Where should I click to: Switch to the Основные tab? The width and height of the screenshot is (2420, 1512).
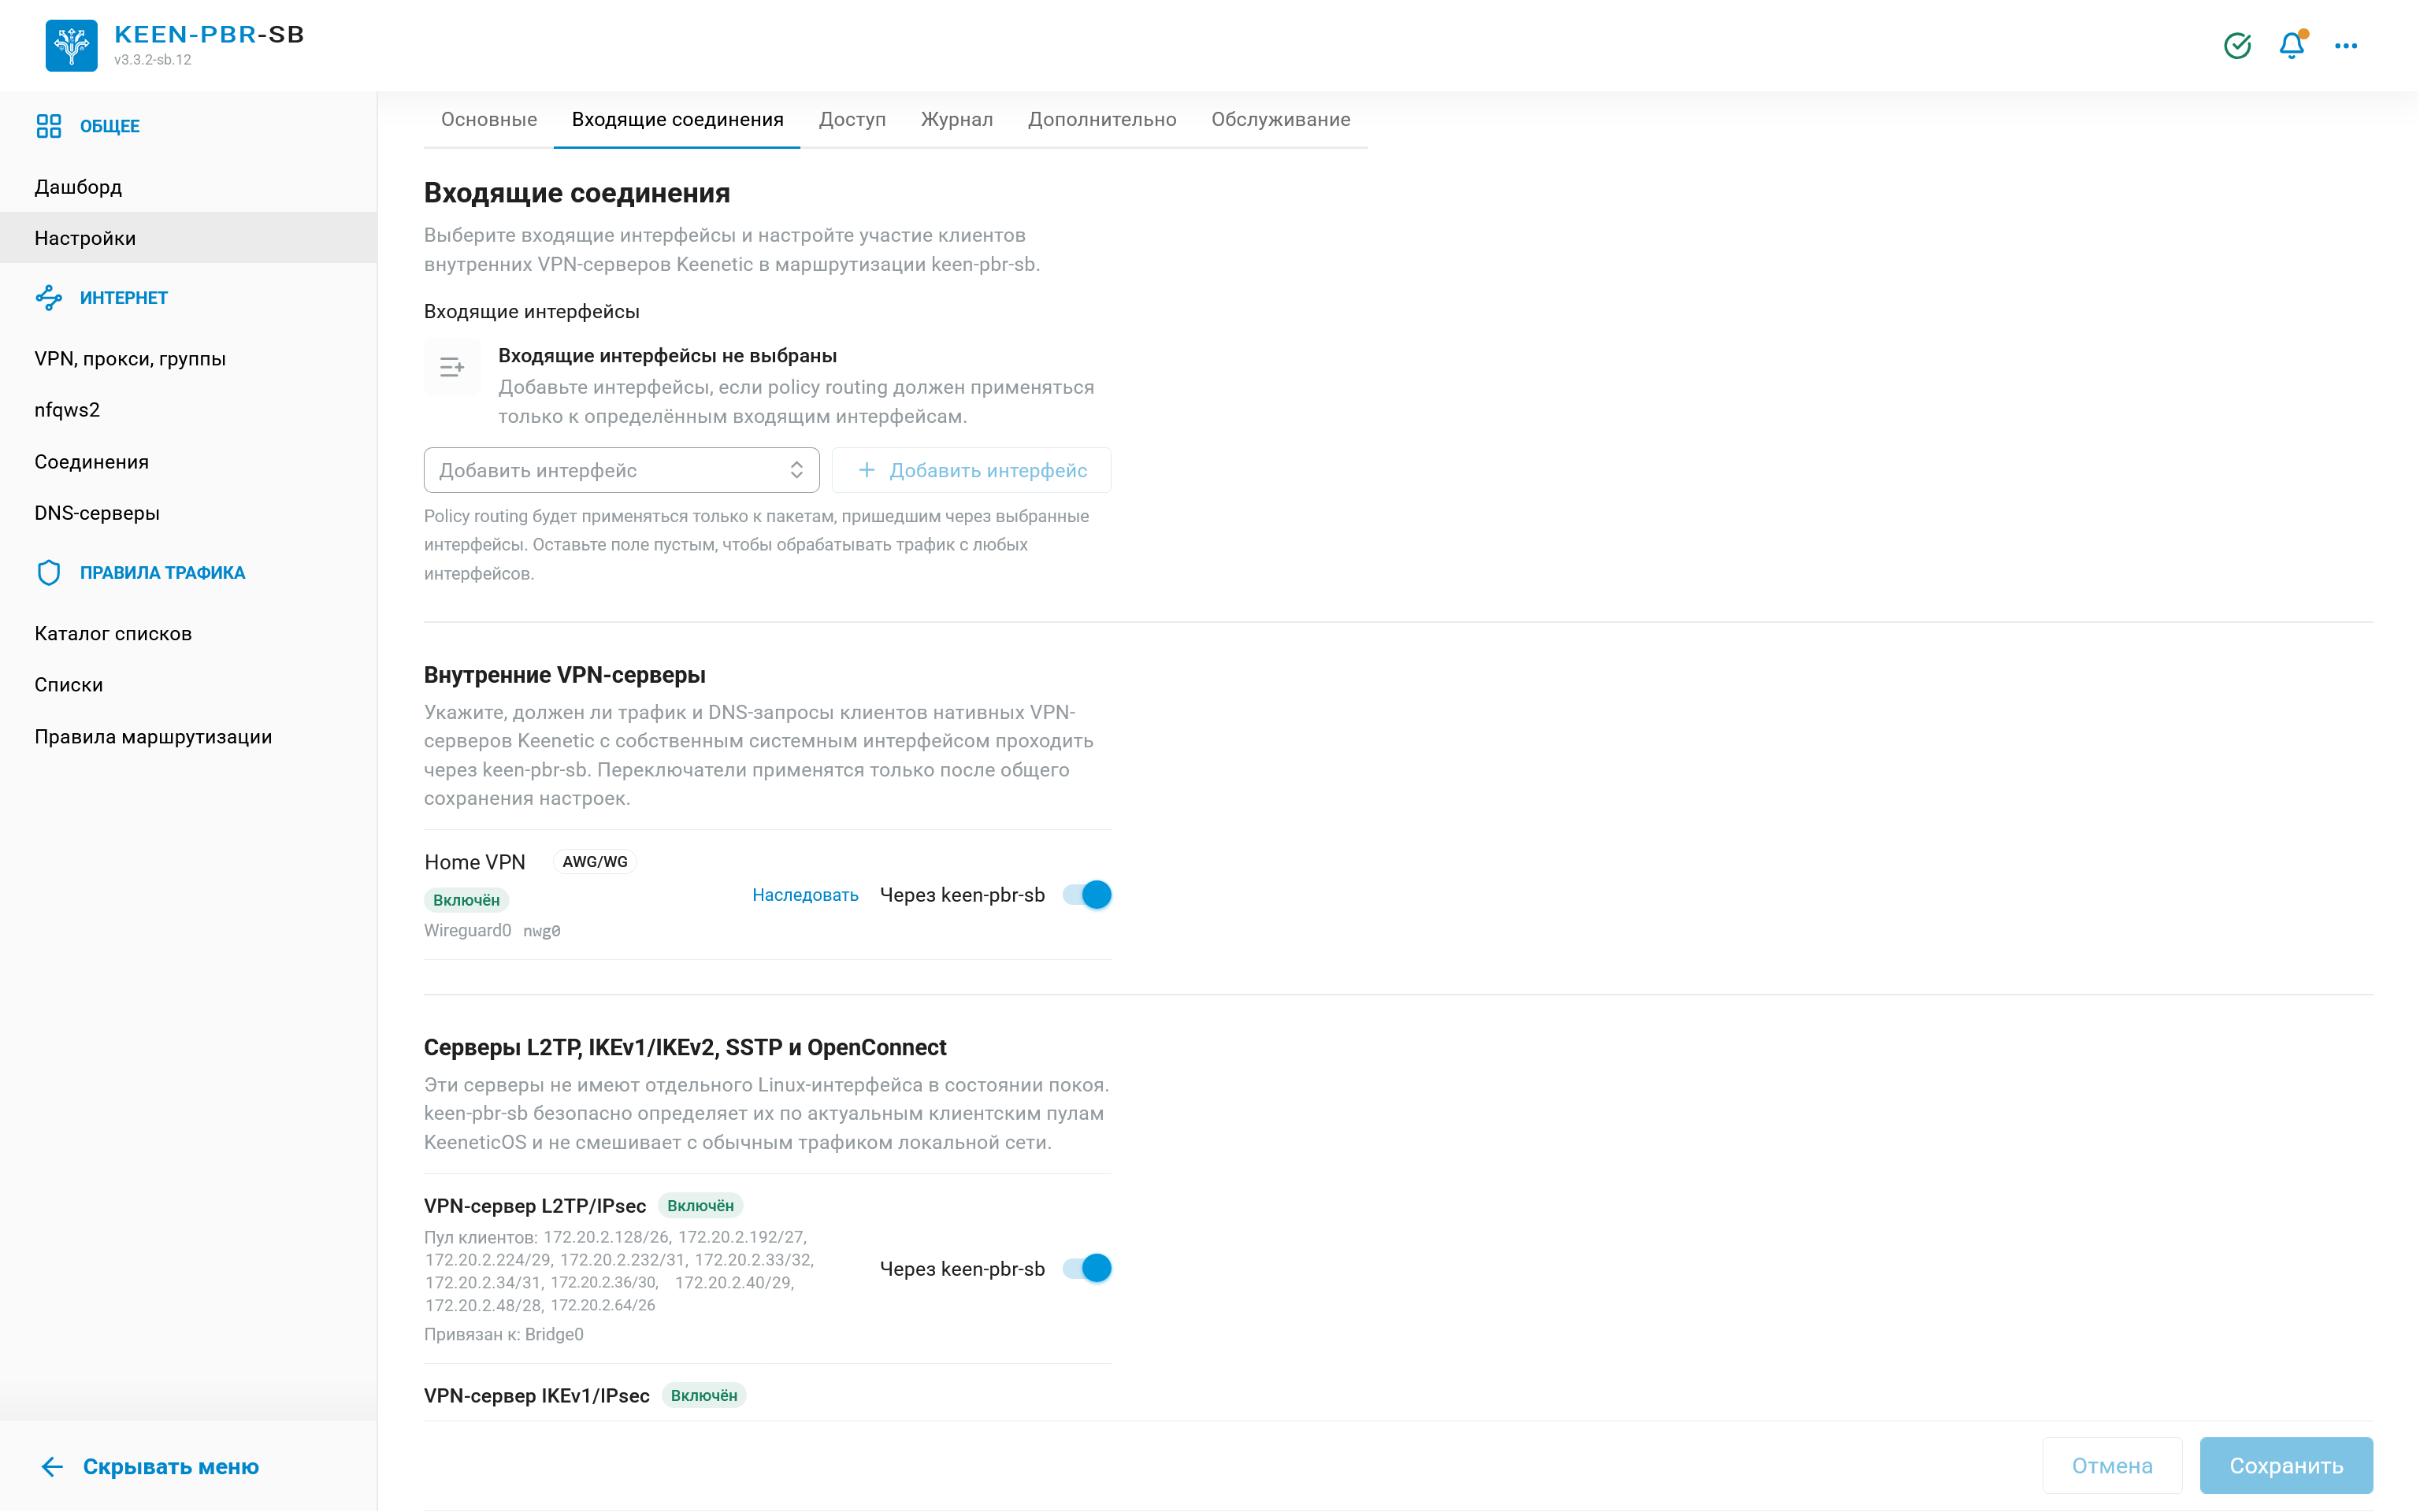pyautogui.click(x=489, y=119)
